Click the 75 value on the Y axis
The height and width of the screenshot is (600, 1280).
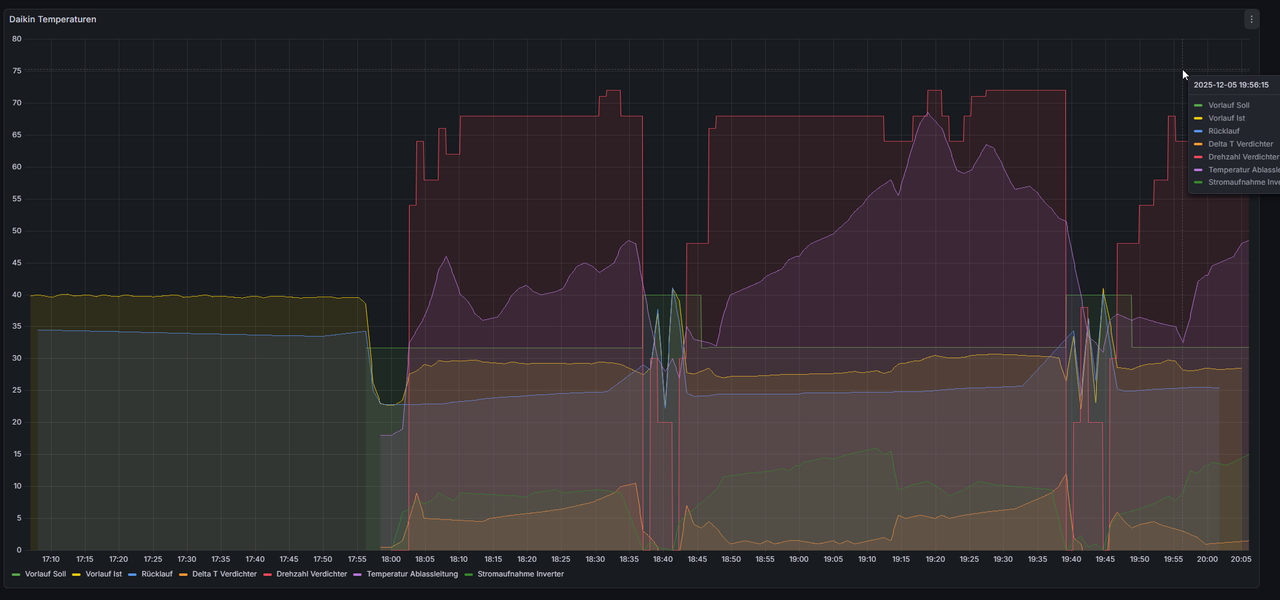(x=16, y=71)
